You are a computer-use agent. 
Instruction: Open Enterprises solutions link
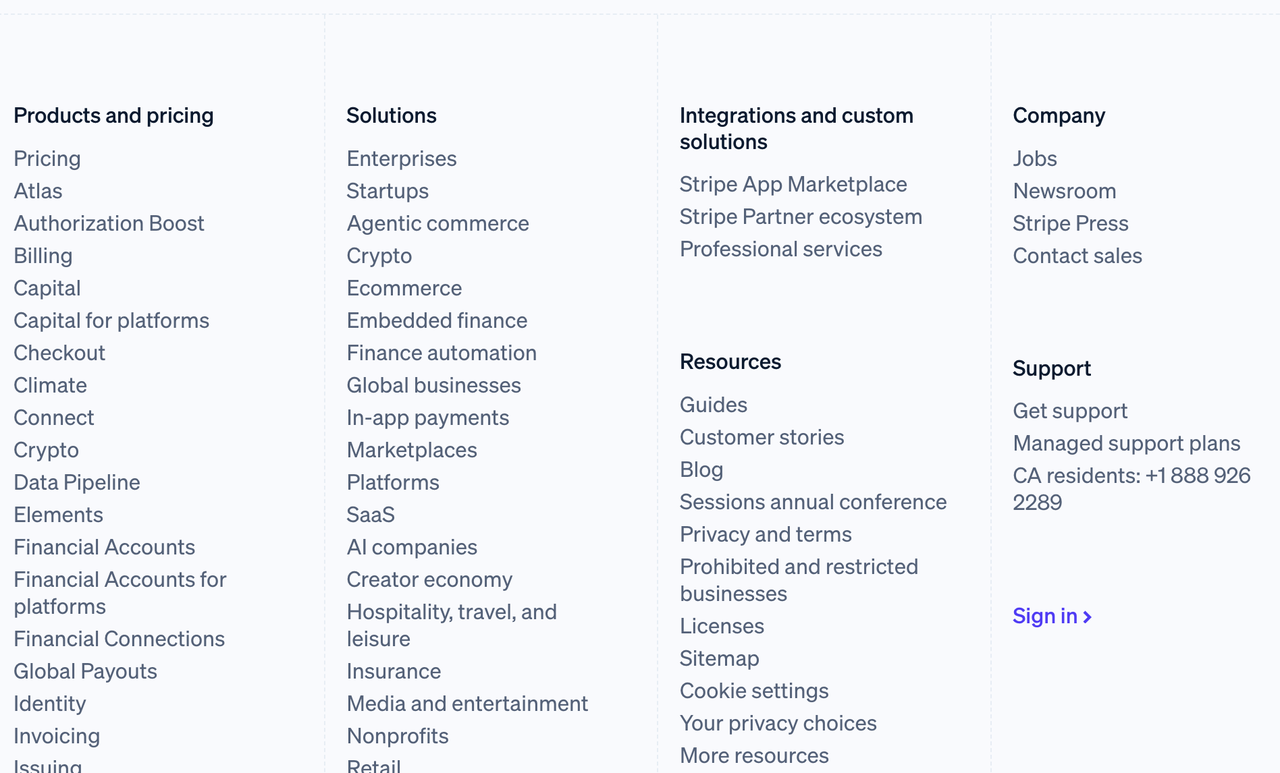click(x=401, y=158)
